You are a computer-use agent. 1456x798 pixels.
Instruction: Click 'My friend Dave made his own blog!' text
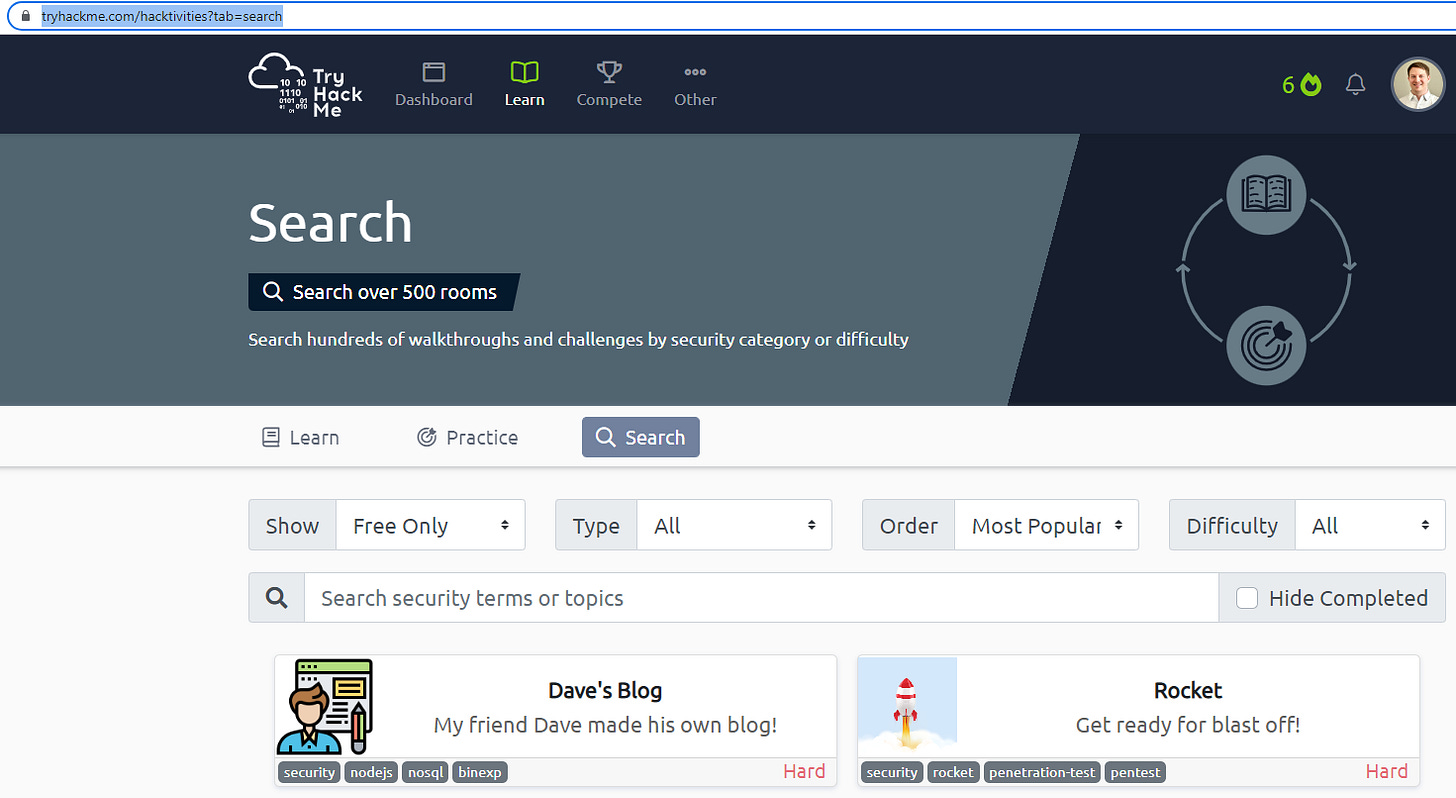pyautogui.click(x=605, y=725)
